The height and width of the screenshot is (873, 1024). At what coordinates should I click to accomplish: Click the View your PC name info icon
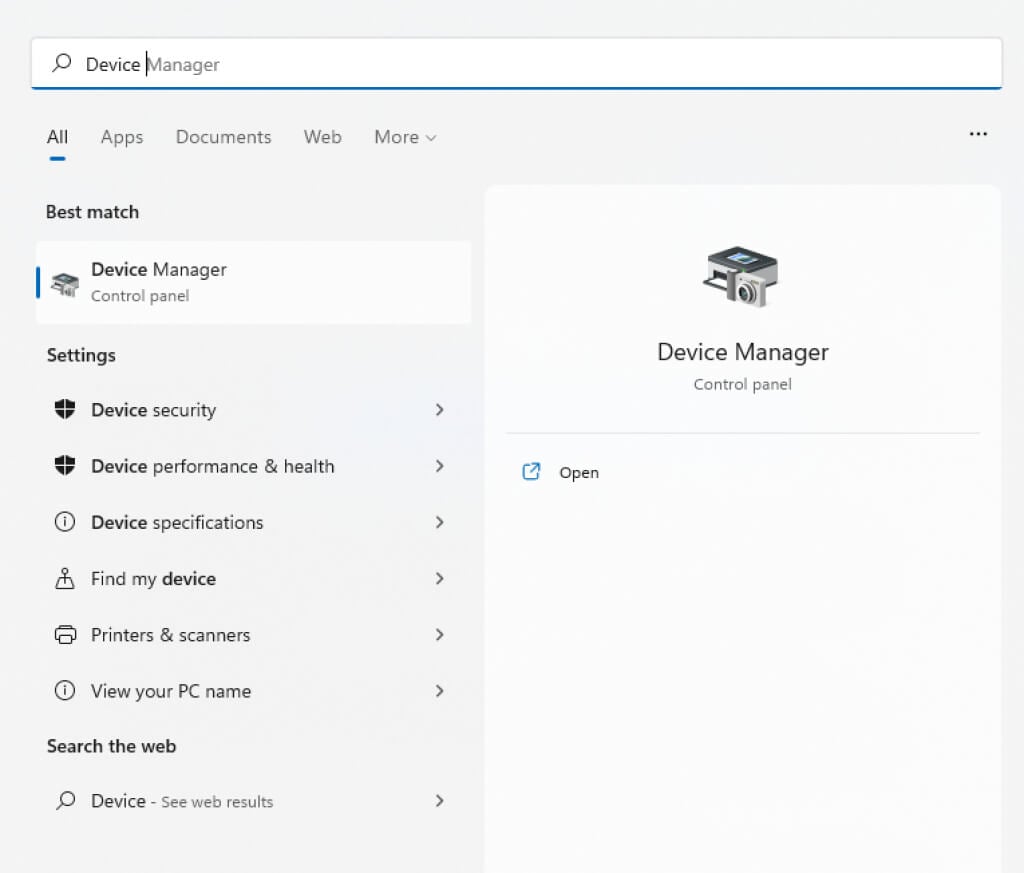point(65,691)
